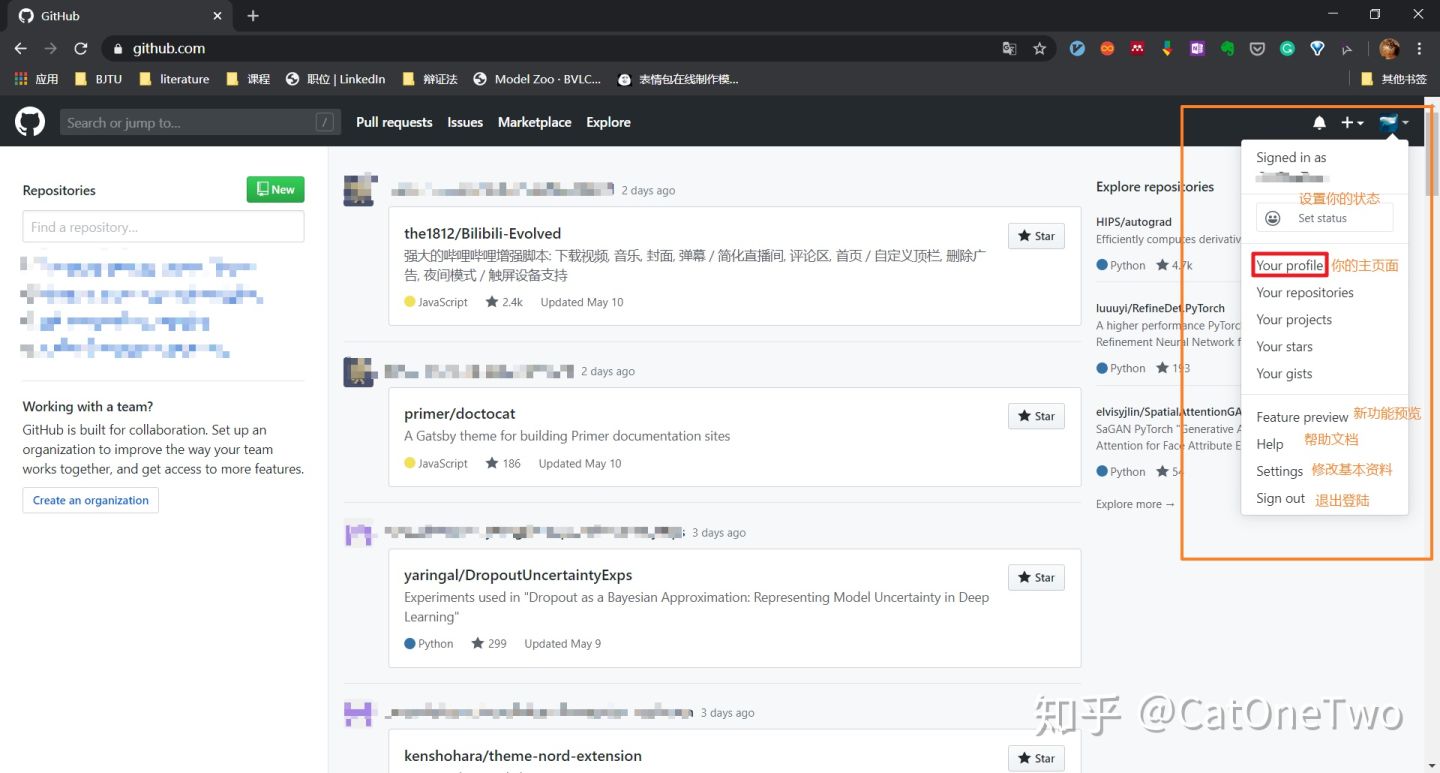Bookmark this page with the star icon
The width and height of the screenshot is (1440, 773).
1039,48
